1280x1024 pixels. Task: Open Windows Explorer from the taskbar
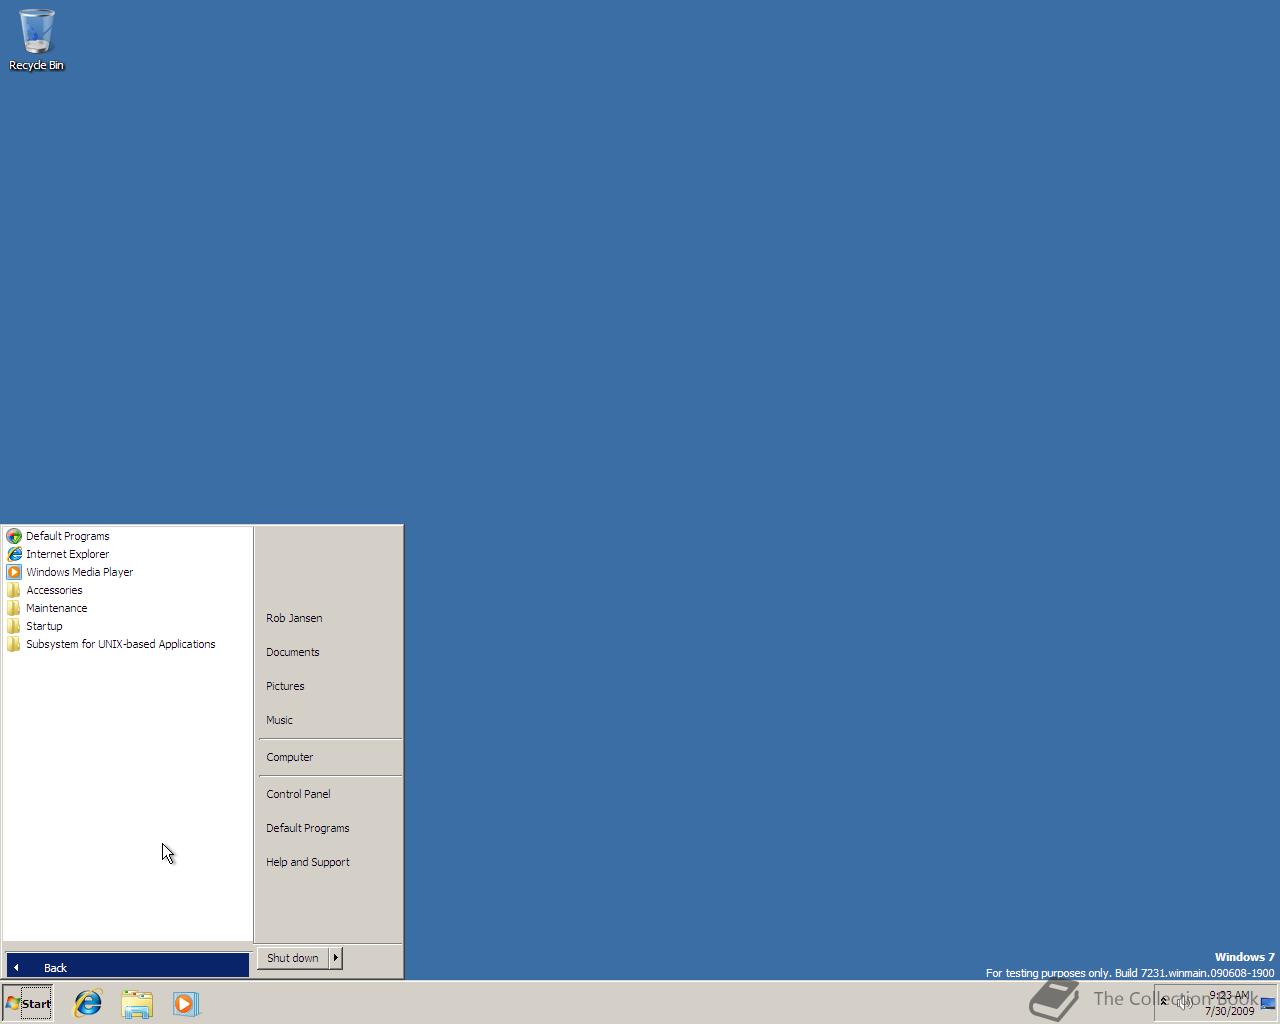137,1003
